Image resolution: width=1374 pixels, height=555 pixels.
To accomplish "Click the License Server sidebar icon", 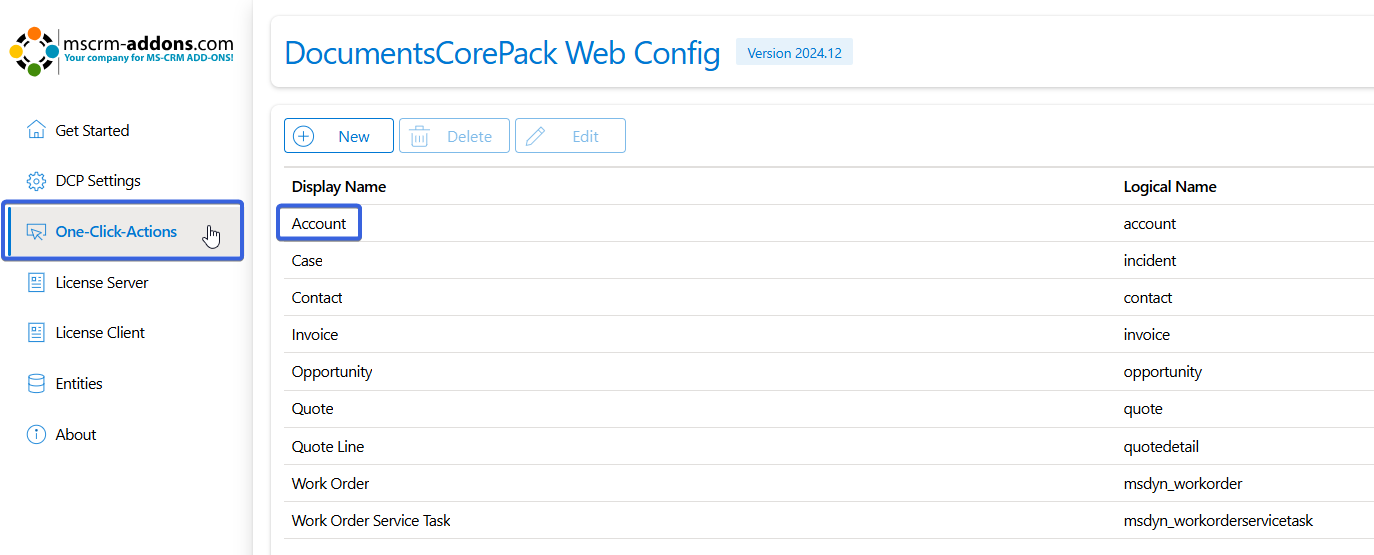I will [x=36, y=283].
